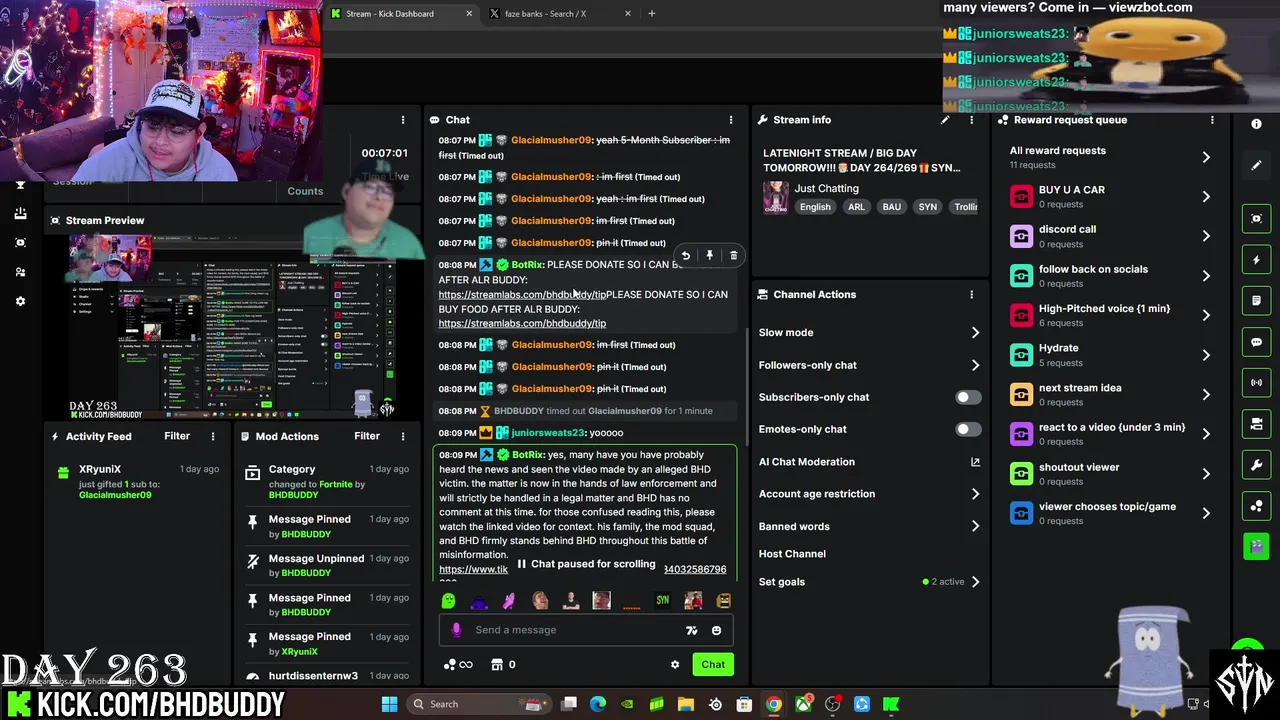1280x720 pixels.
Task: Open Reward request queue three-dot menu
Action: (x=1212, y=120)
